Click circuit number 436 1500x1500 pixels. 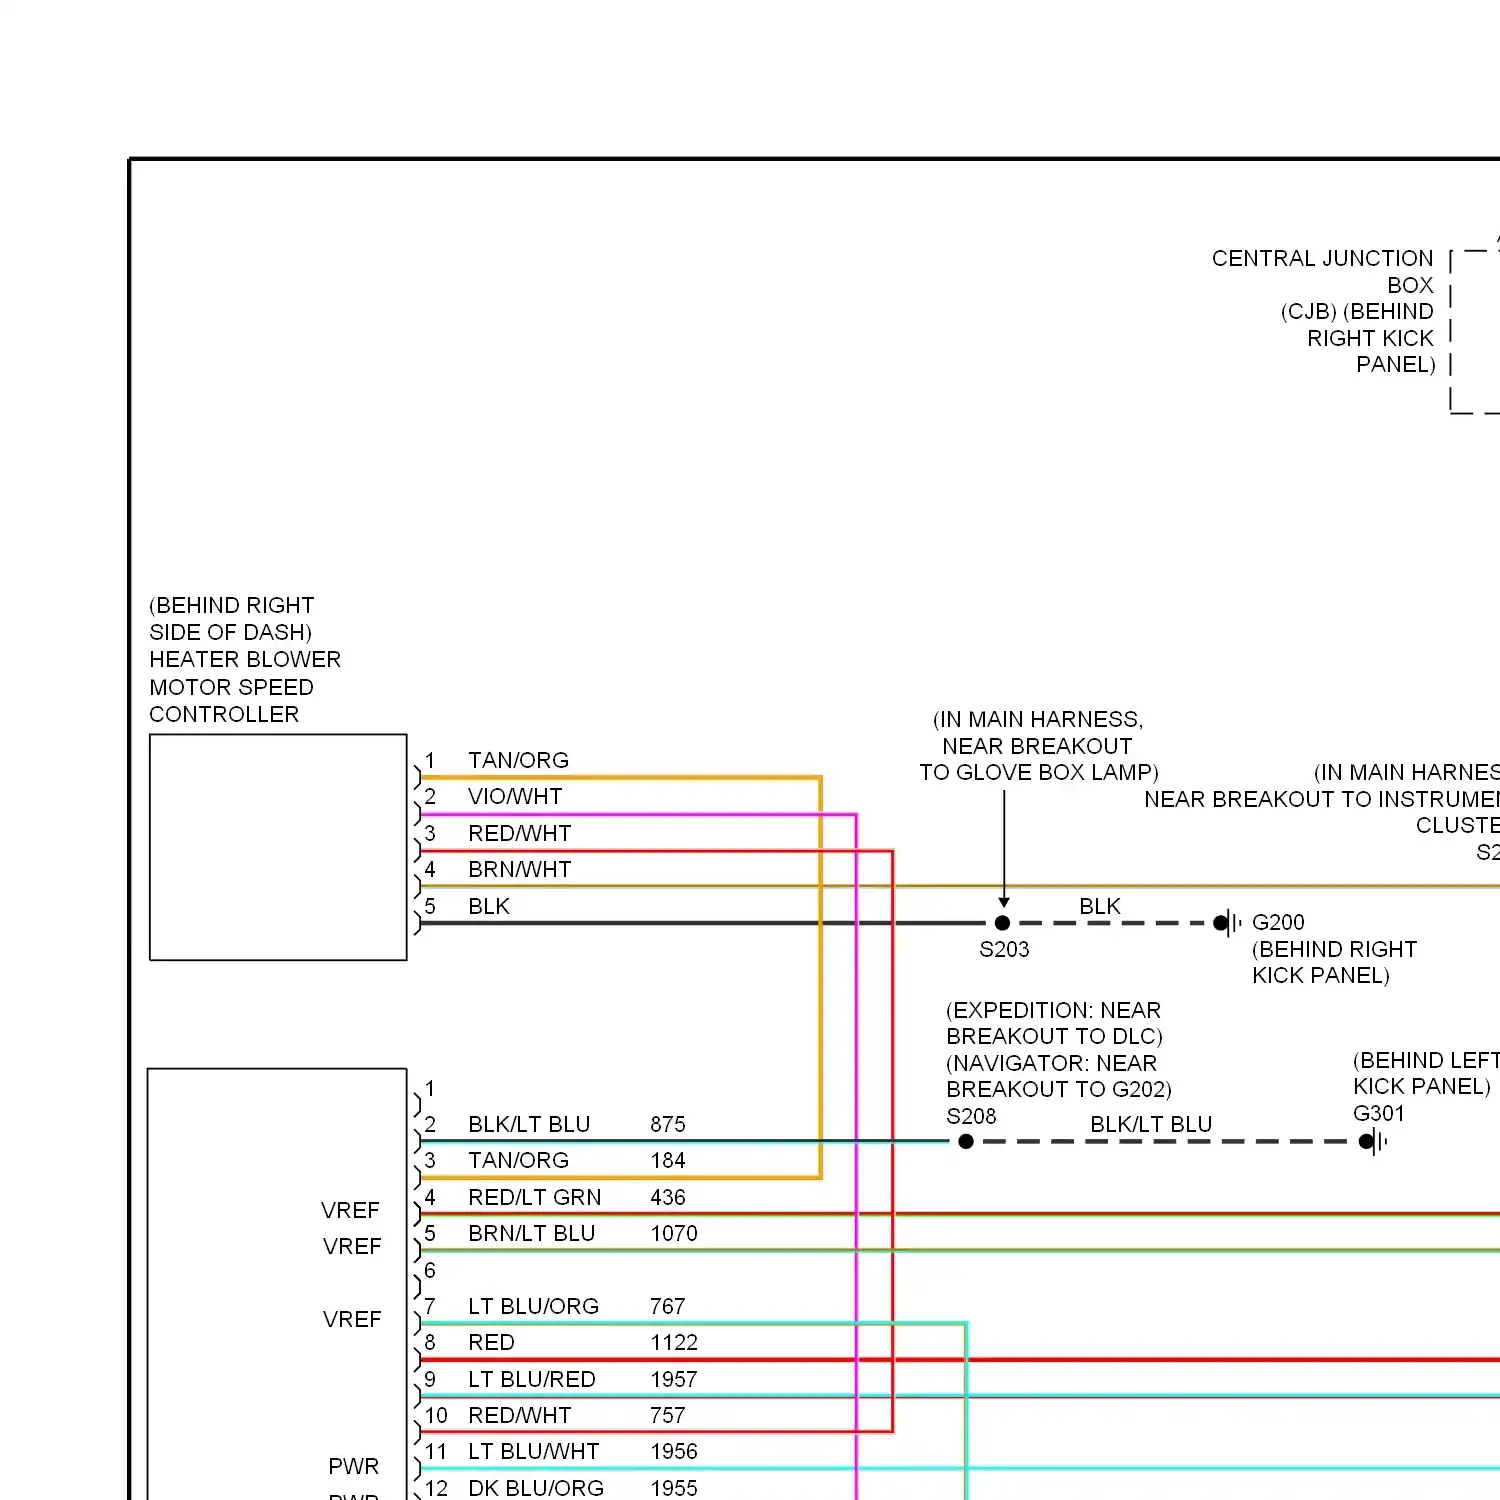pos(668,1197)
